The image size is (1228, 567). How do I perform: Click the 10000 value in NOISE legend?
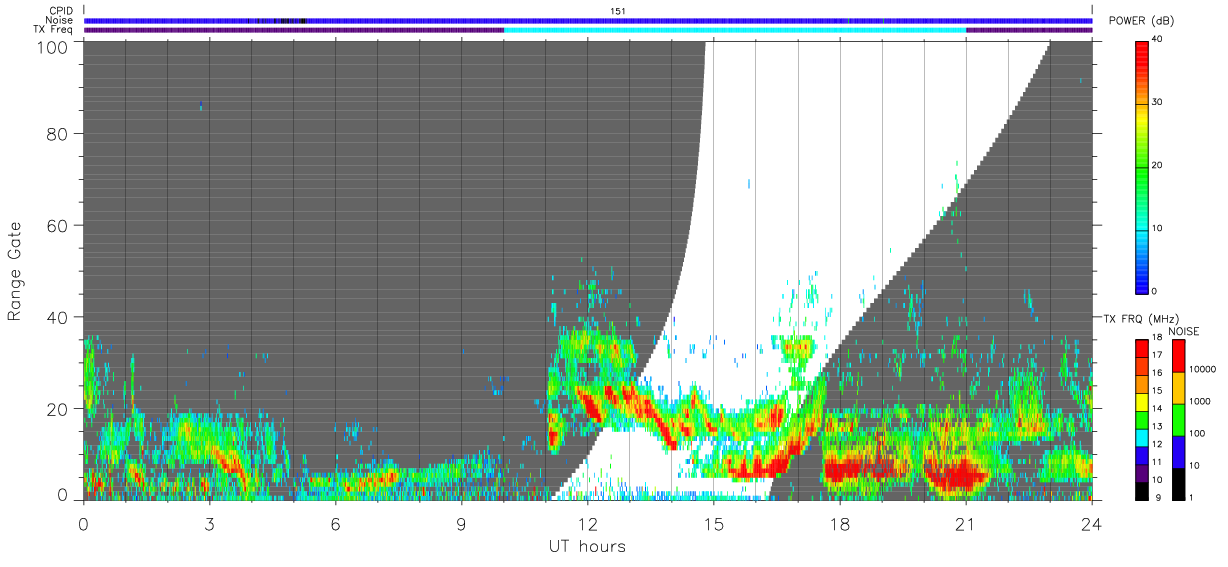(x=1201, y=369)
